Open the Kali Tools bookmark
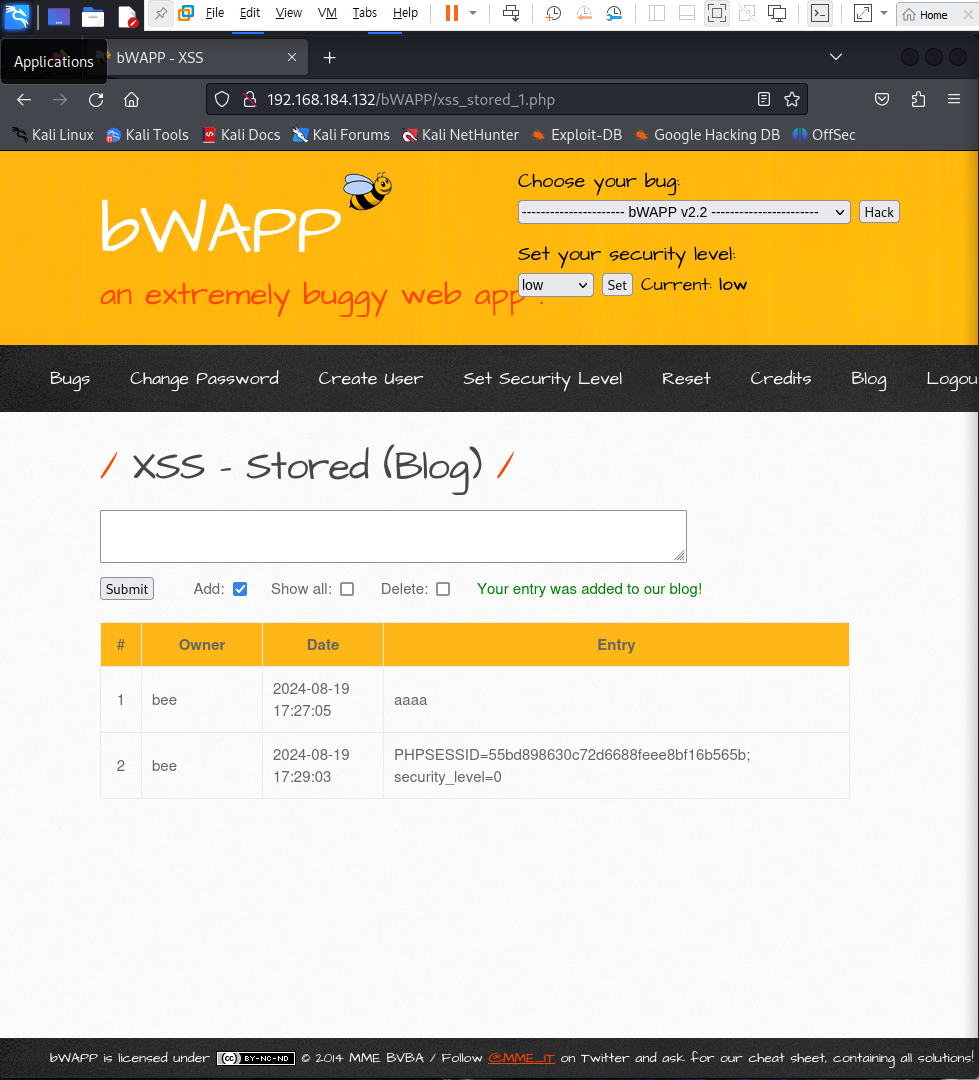 pos(147,135)
